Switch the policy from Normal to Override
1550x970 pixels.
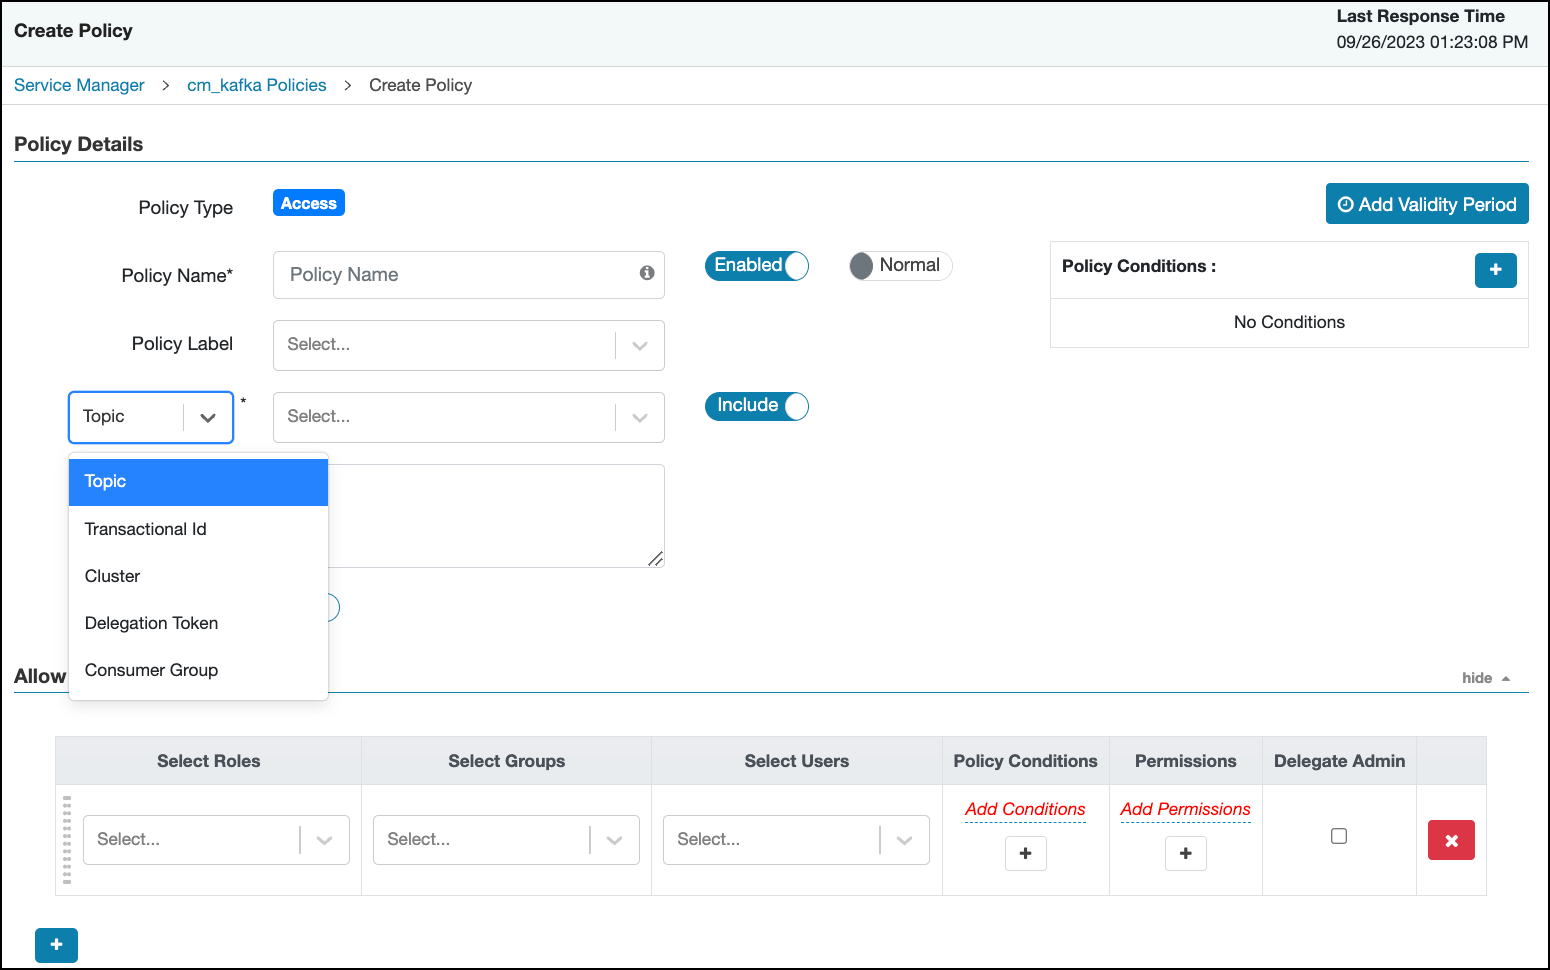[899, 265]
